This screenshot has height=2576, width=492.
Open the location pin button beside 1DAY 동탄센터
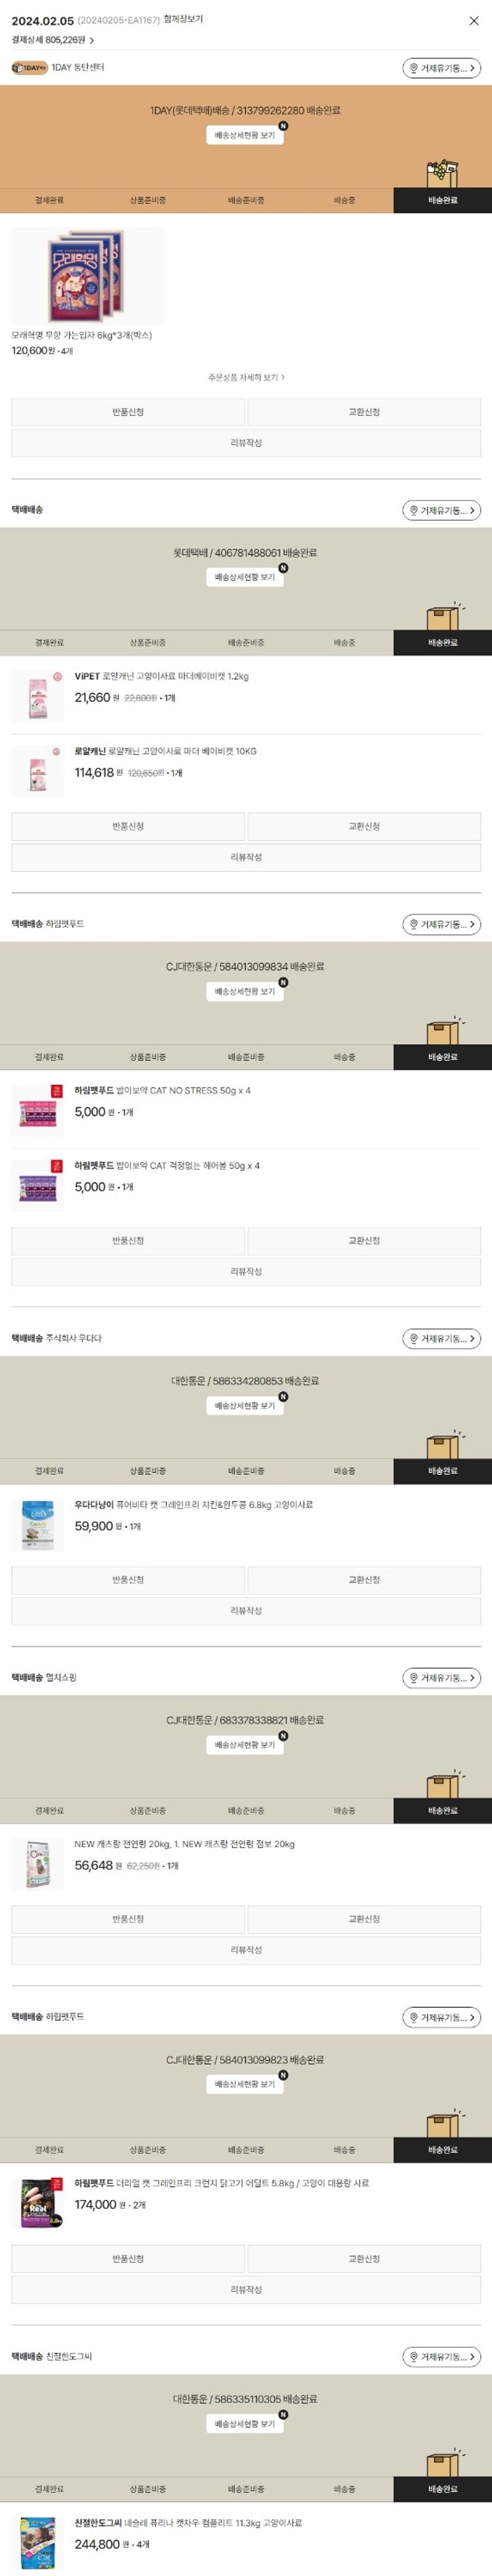(441, 68)
